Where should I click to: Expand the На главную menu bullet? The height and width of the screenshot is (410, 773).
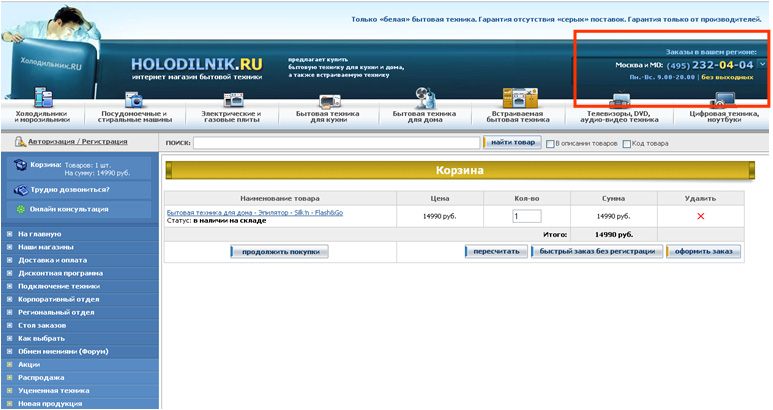(x=9, y=234)
